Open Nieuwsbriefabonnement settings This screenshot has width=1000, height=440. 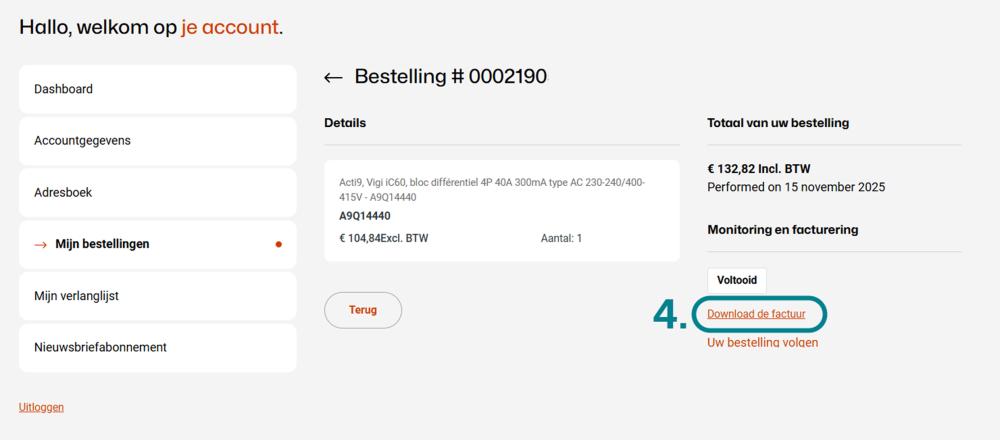[x=157, y=348]
